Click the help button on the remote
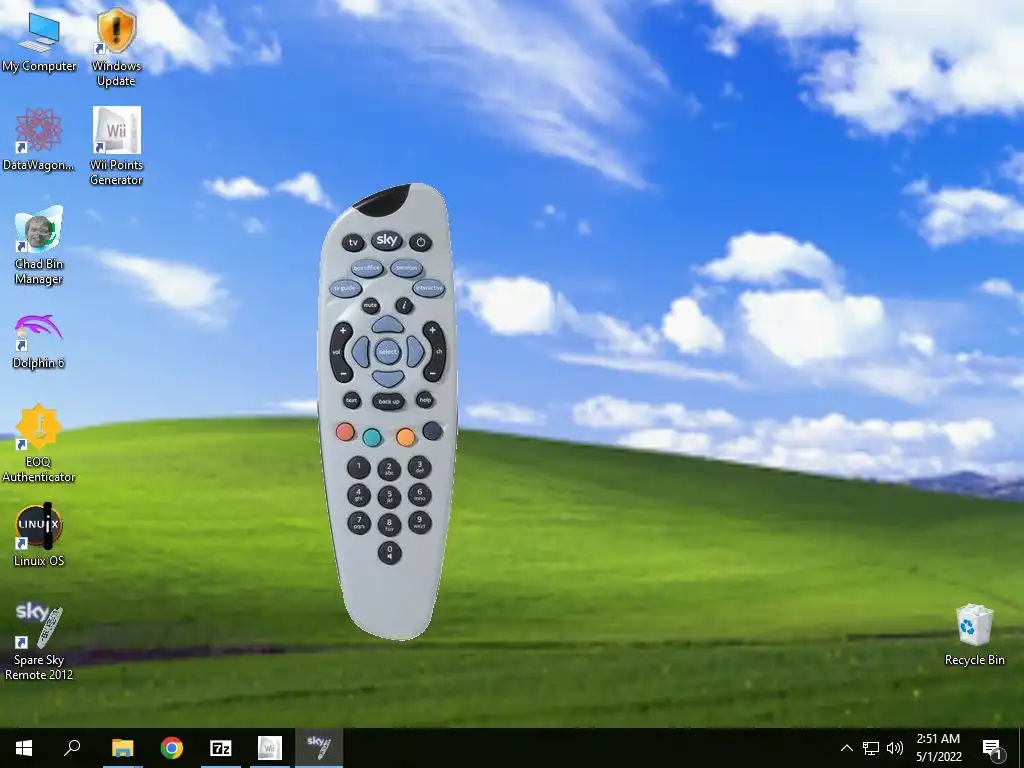Screen dimensions: 1024x768 pyautogui.click(x=425, y=400)
